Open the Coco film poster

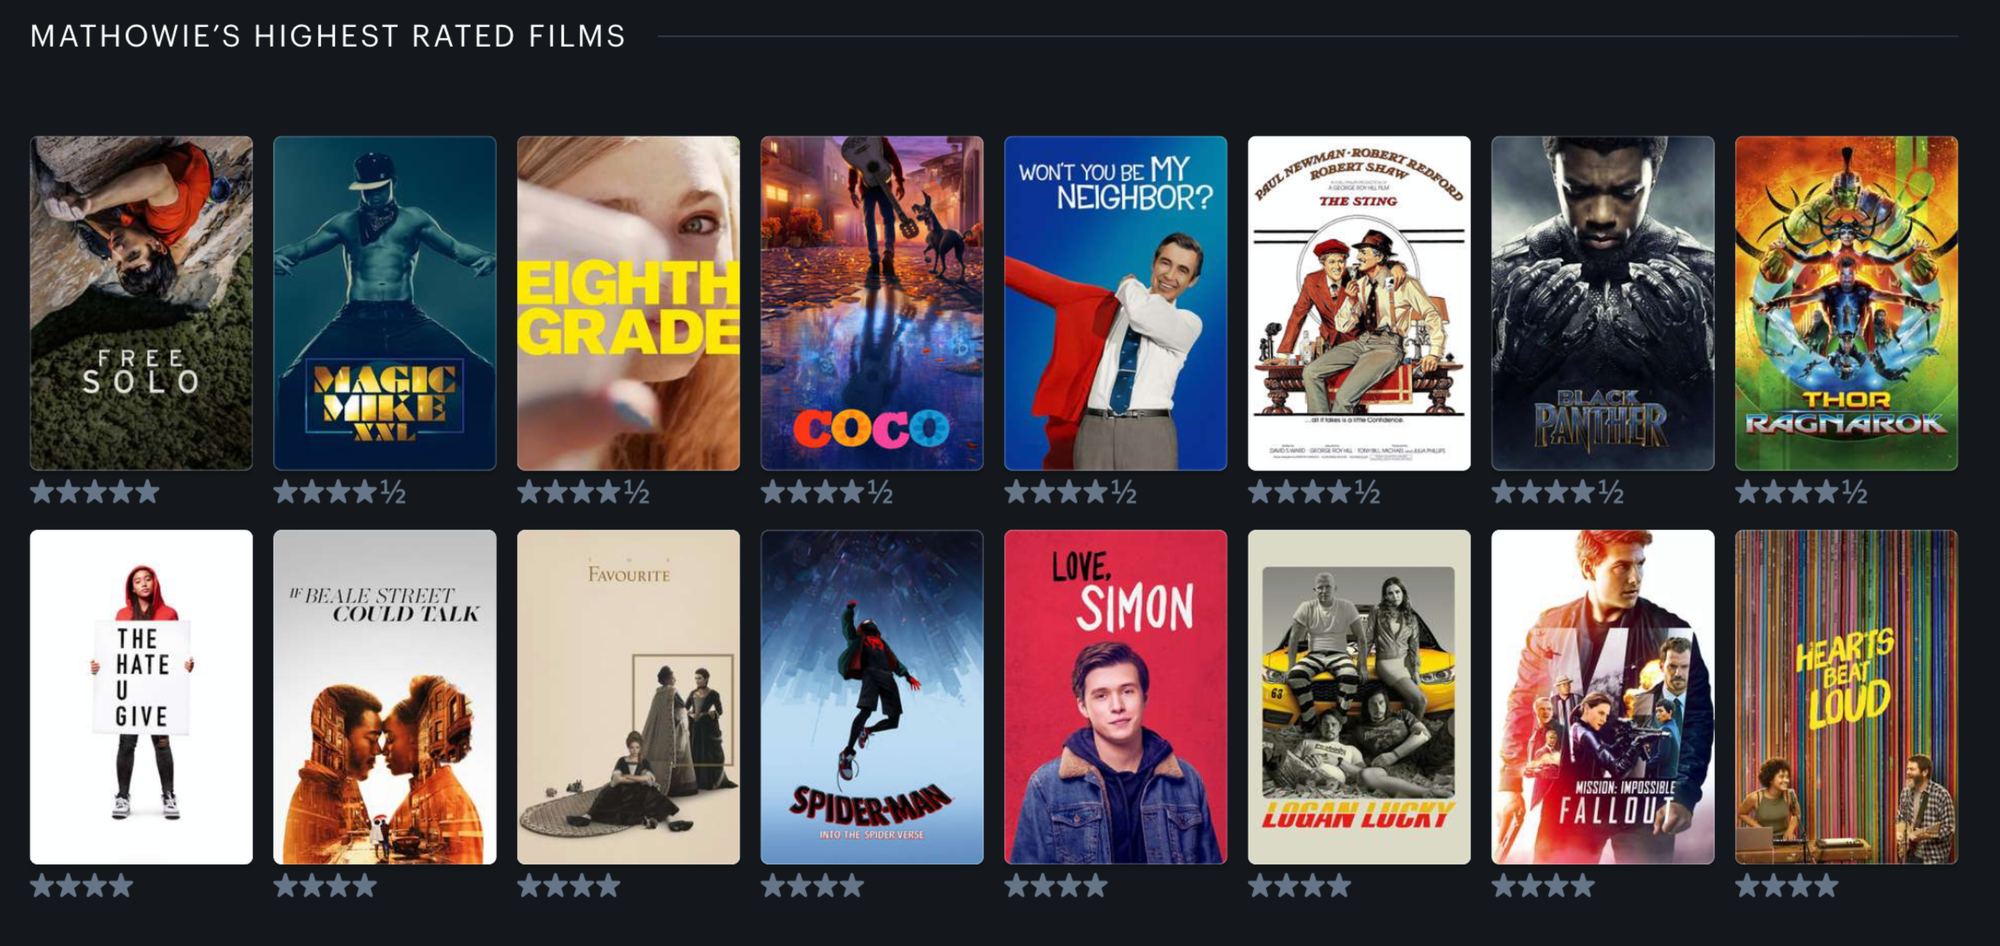[872, 303]
